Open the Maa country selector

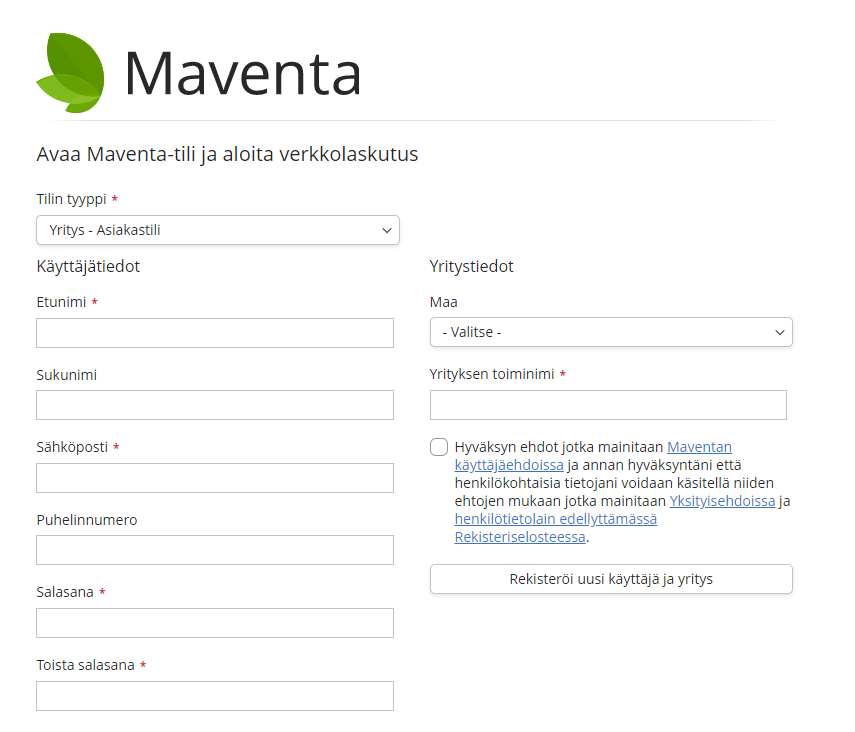click(610, 332)
